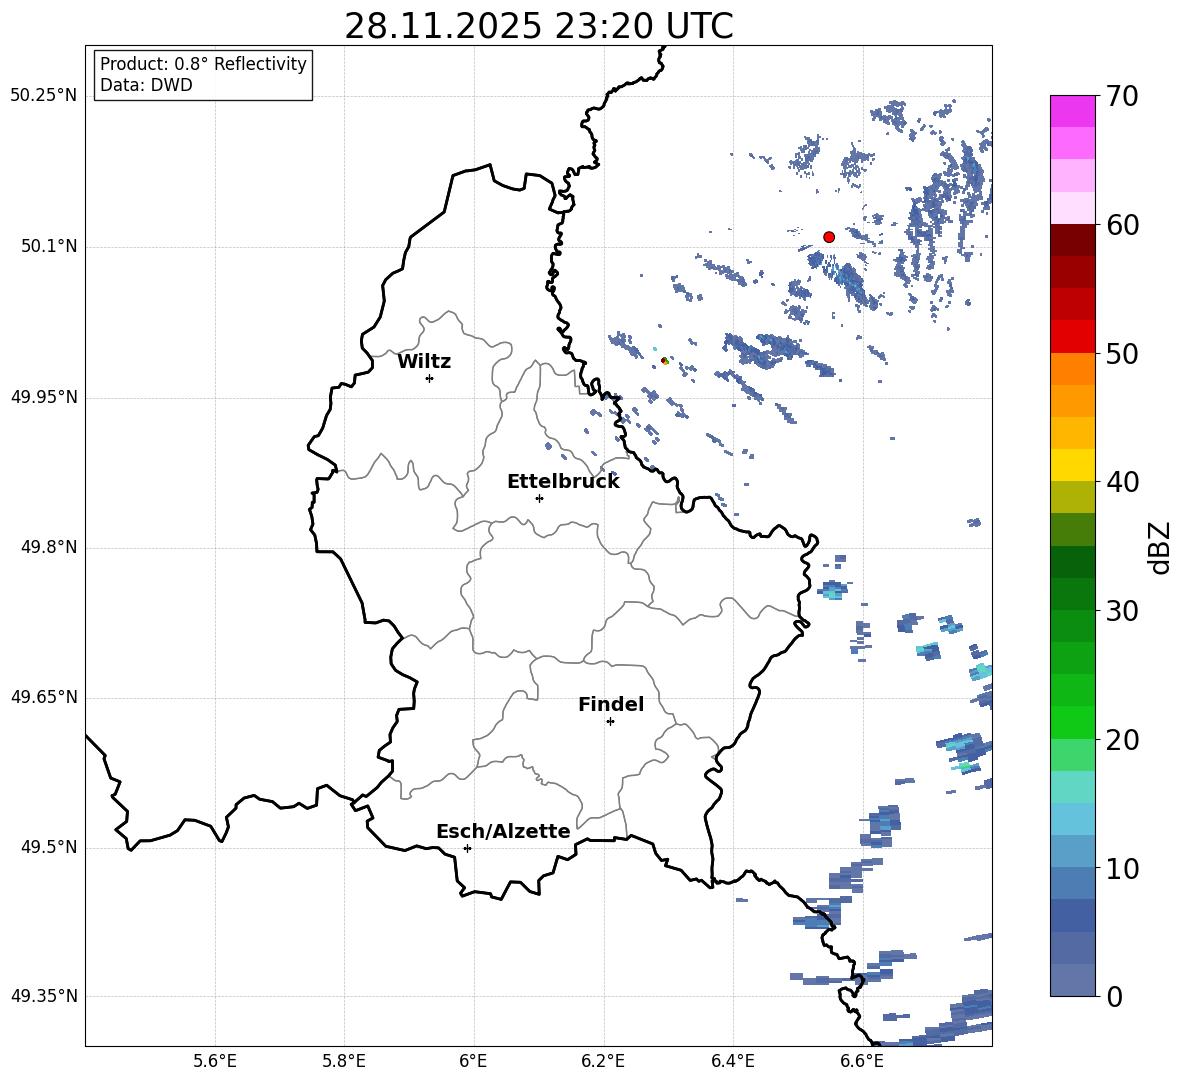
Task: Click the '49.65°N' latitude label
Action: [x=44, y=697]
